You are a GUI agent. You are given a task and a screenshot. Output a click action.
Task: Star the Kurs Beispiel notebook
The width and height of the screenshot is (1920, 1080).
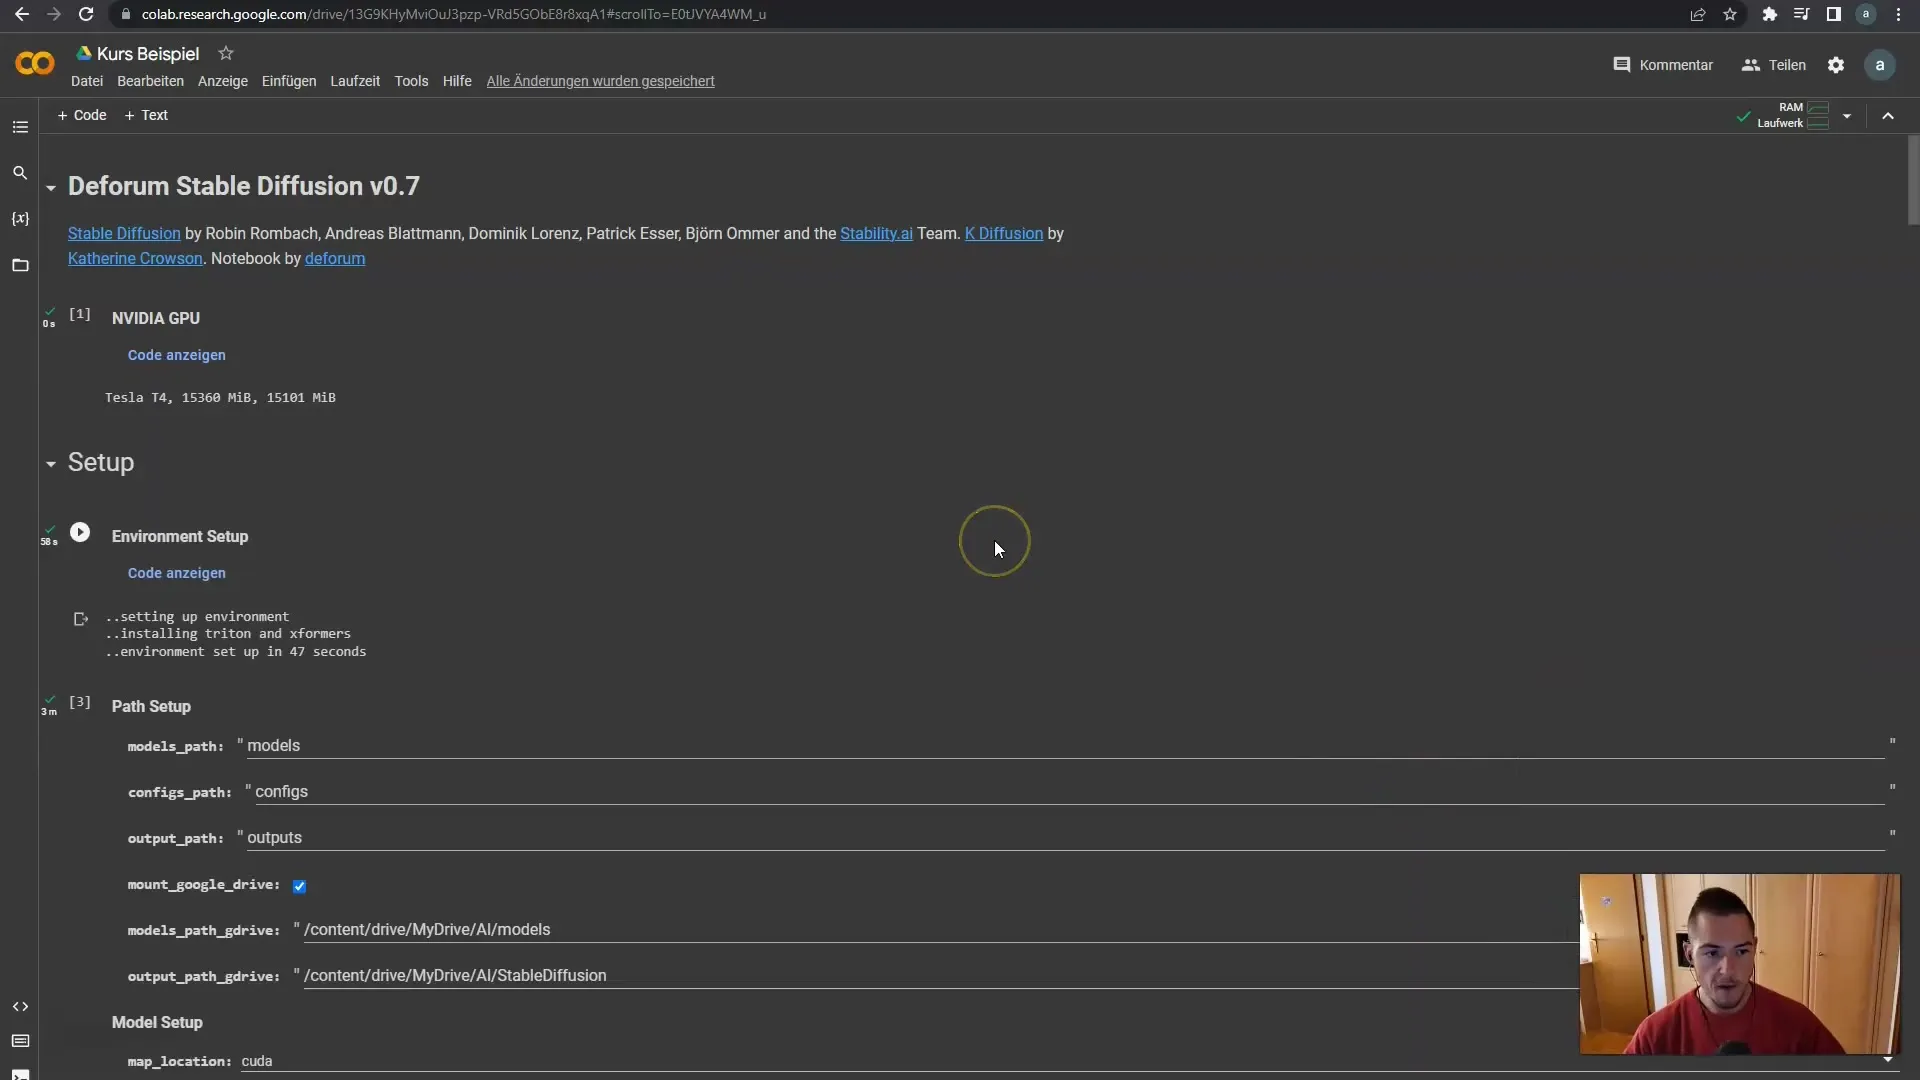(226, 53)
